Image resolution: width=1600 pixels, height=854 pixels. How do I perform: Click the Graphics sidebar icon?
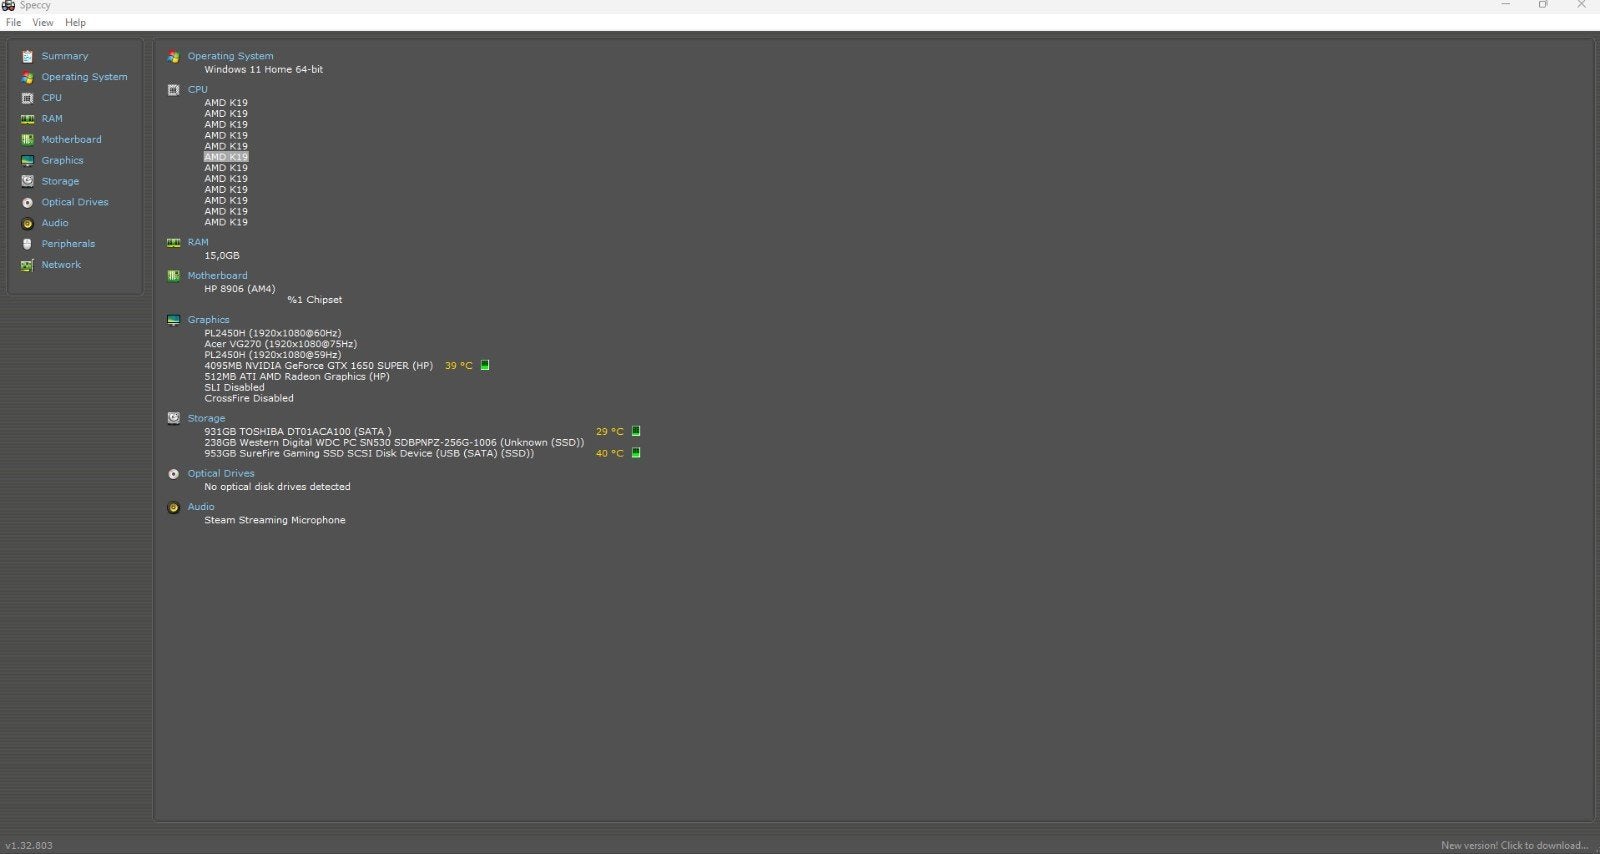click(27, 161)
